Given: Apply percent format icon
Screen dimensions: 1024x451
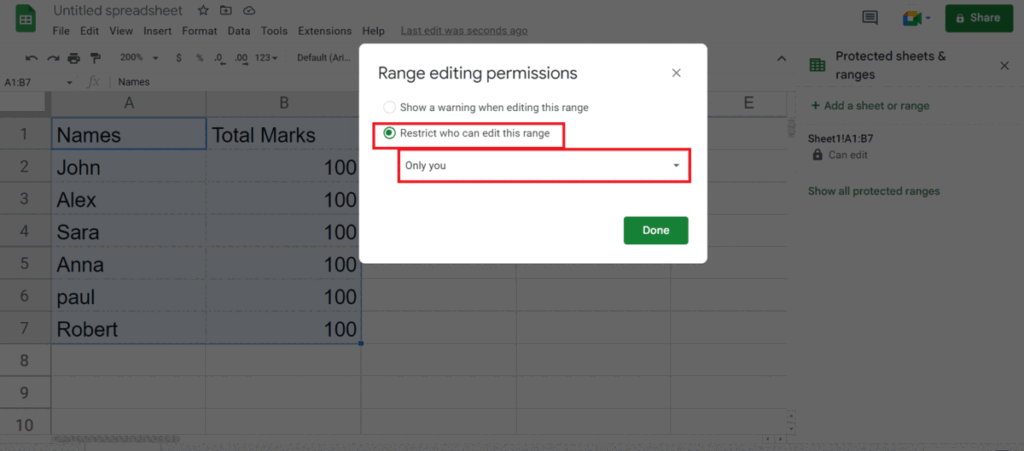Looking at the screenshot, I should [x=199, y=58].
